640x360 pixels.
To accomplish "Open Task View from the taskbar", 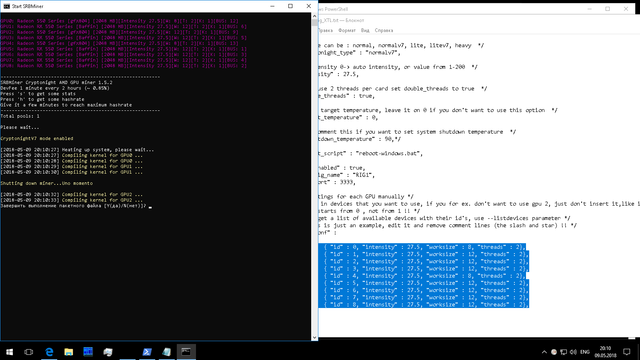I will point(29,351).
